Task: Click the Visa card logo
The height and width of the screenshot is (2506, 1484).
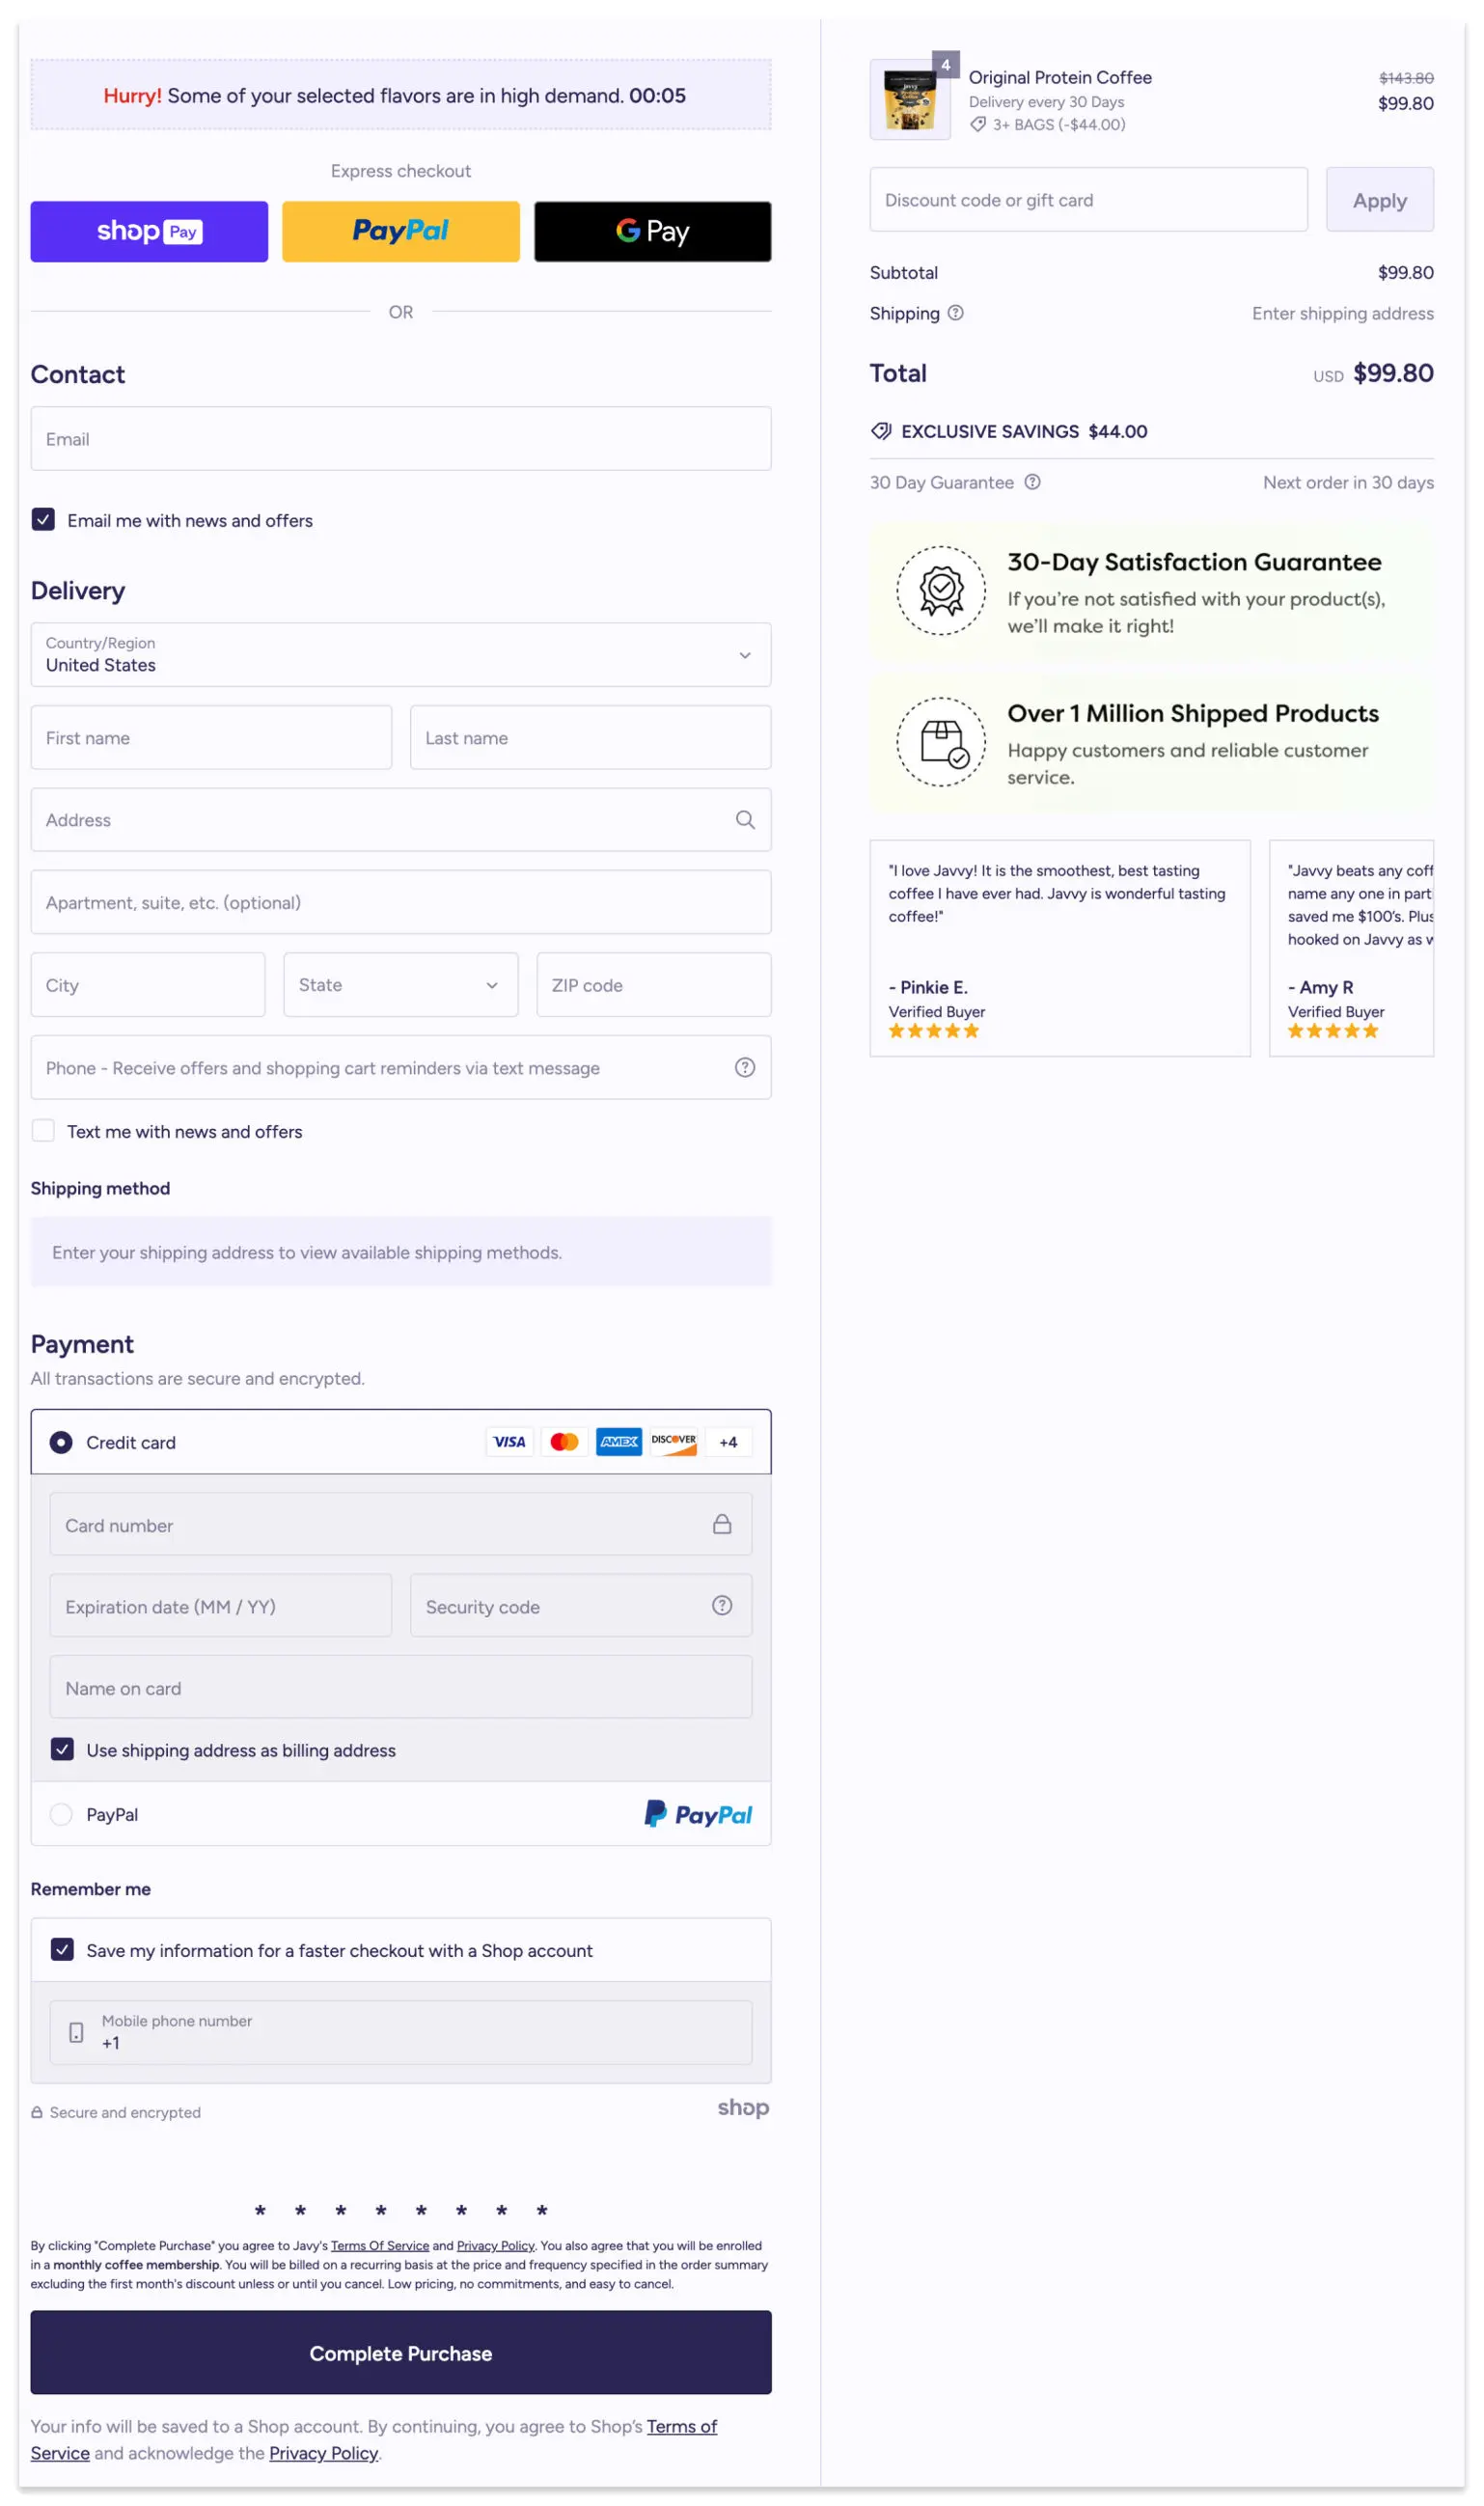Action: [510, 1442]
